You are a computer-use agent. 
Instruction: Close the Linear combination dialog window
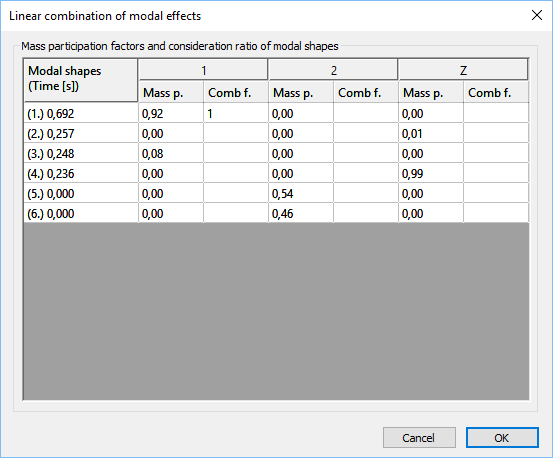click(x=537, y=15)
